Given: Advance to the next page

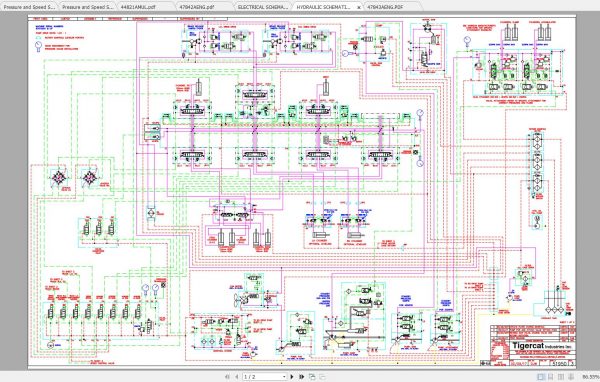Looking at the screenshot, I should click(x=292, y=377).
